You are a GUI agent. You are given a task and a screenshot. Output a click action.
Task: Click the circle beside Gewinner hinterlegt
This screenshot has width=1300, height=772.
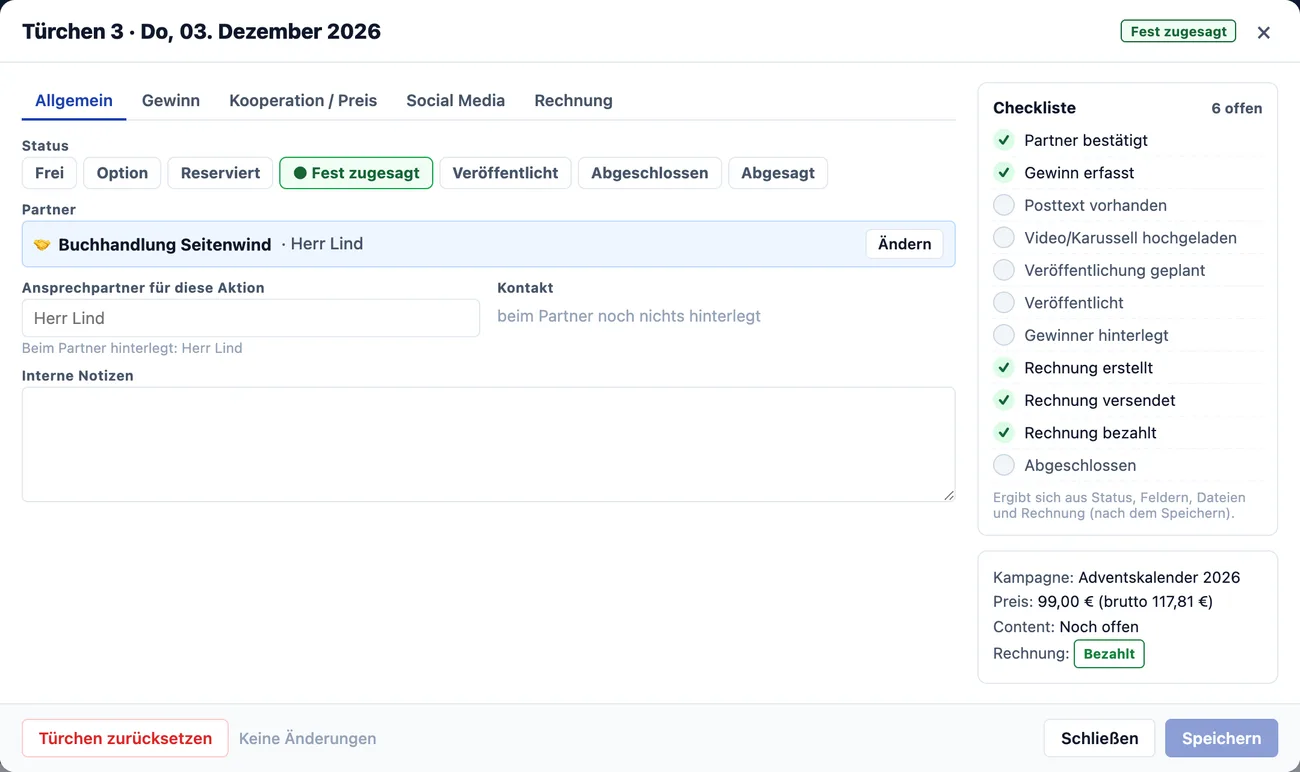click(1004, 335)
